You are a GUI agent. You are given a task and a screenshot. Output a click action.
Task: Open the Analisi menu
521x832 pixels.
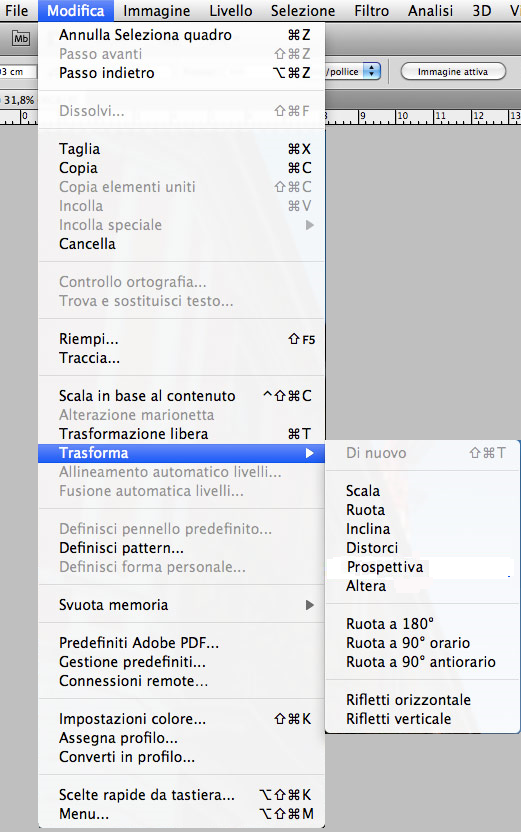coord(430,11)
